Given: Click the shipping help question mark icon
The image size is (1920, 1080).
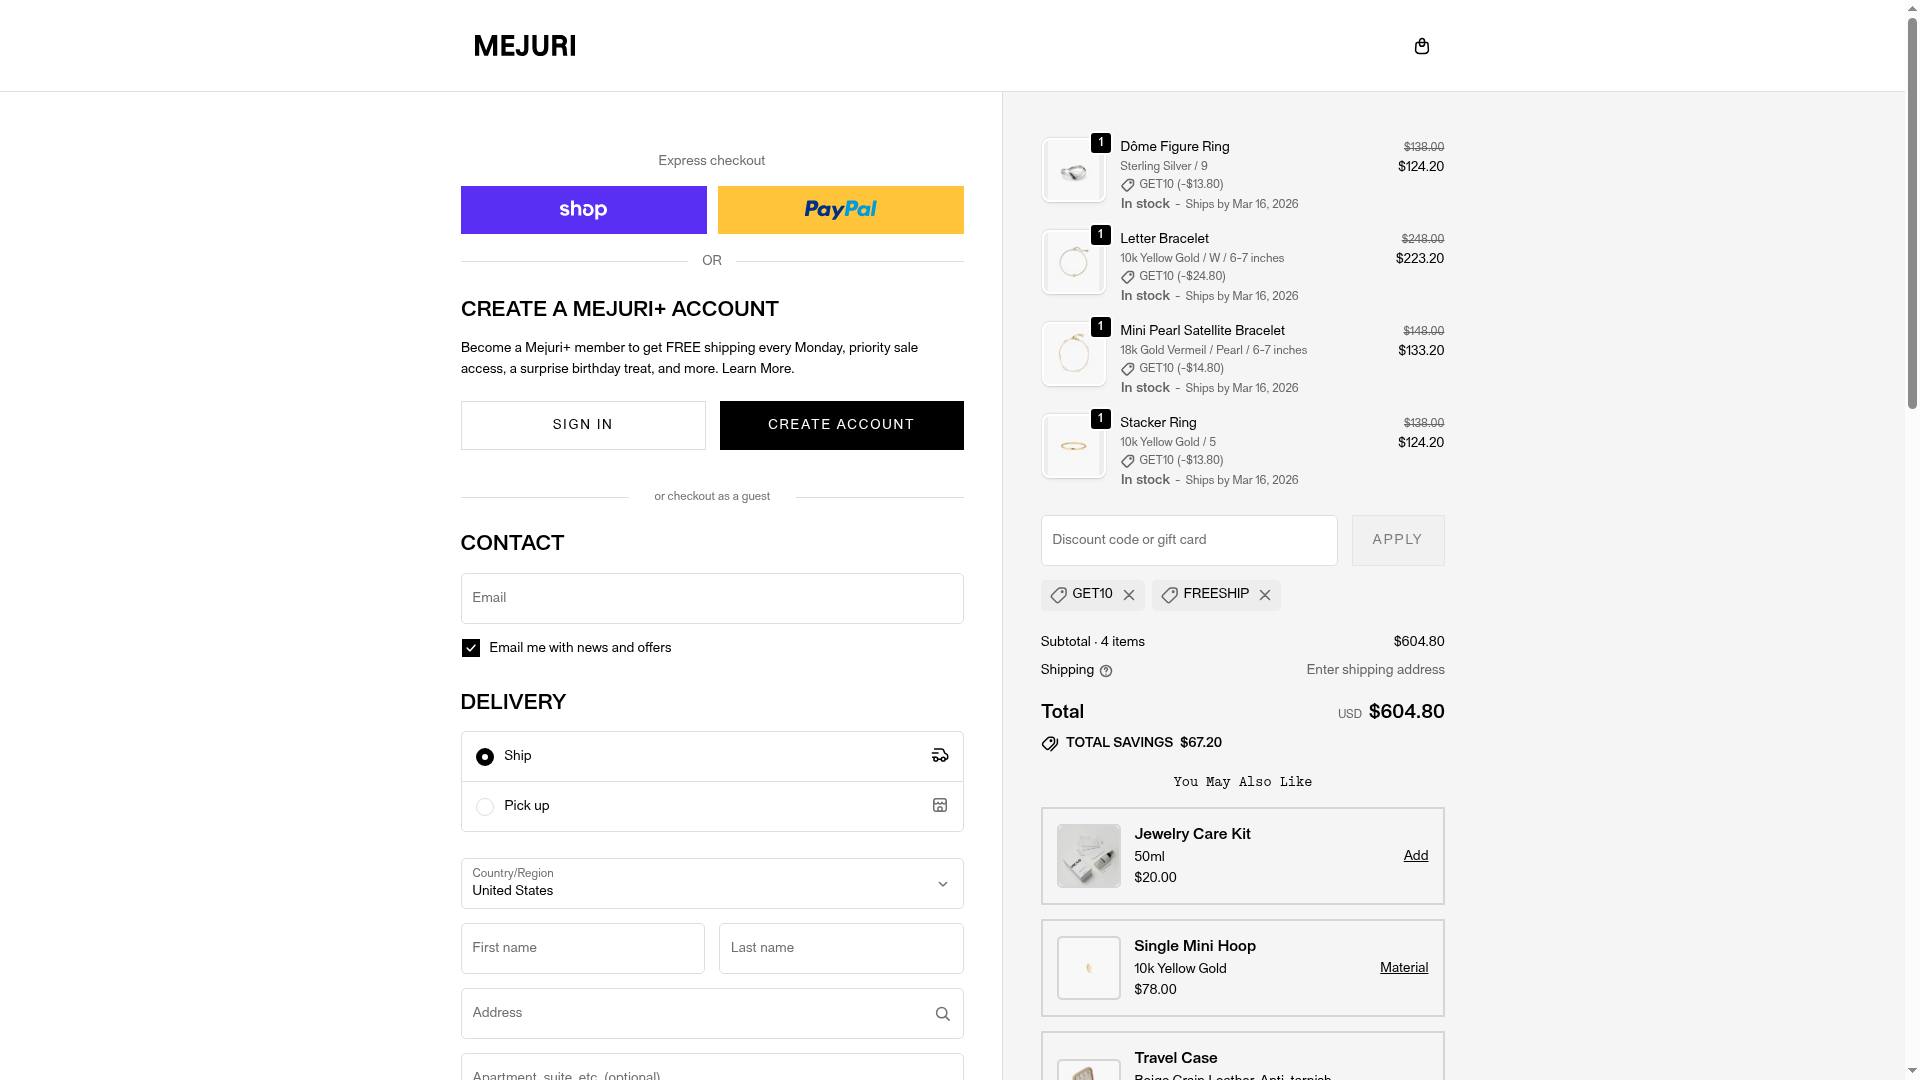Looking at the screenshot, I should coord(1106,671).
